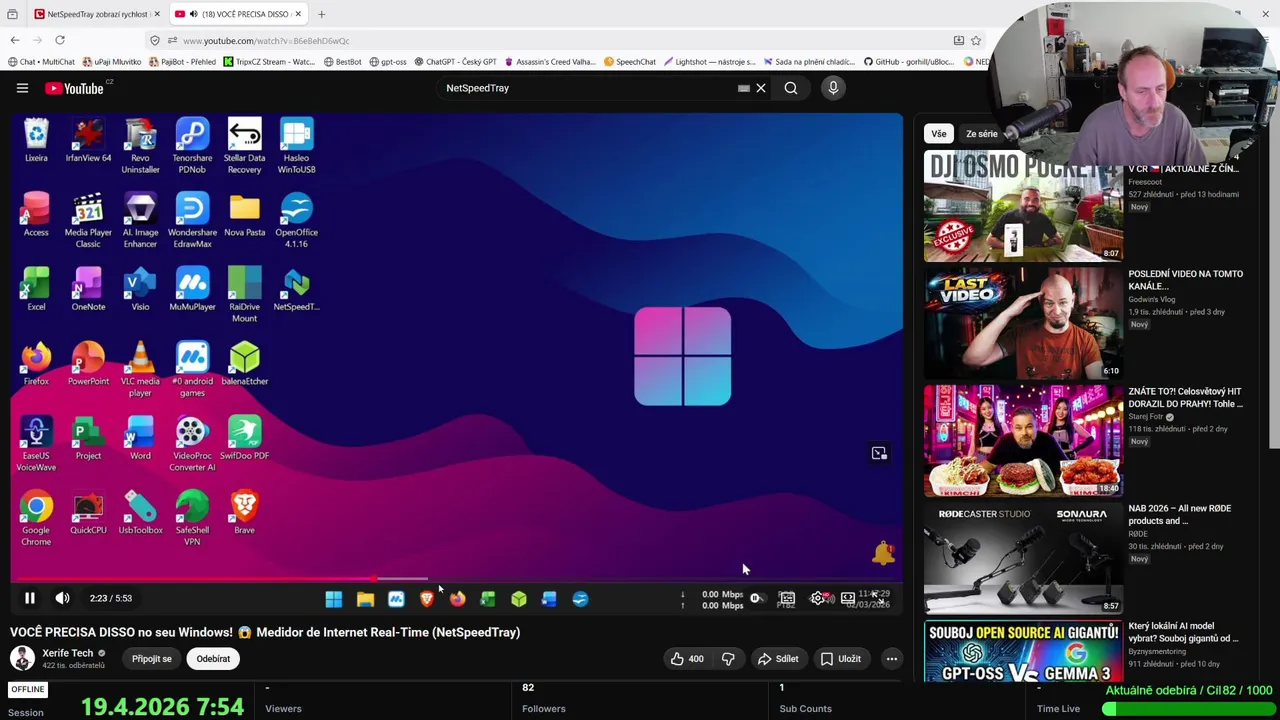Go to YouTube home via logo
This screenshot has height=720, width=1280.
coord(75,88)
